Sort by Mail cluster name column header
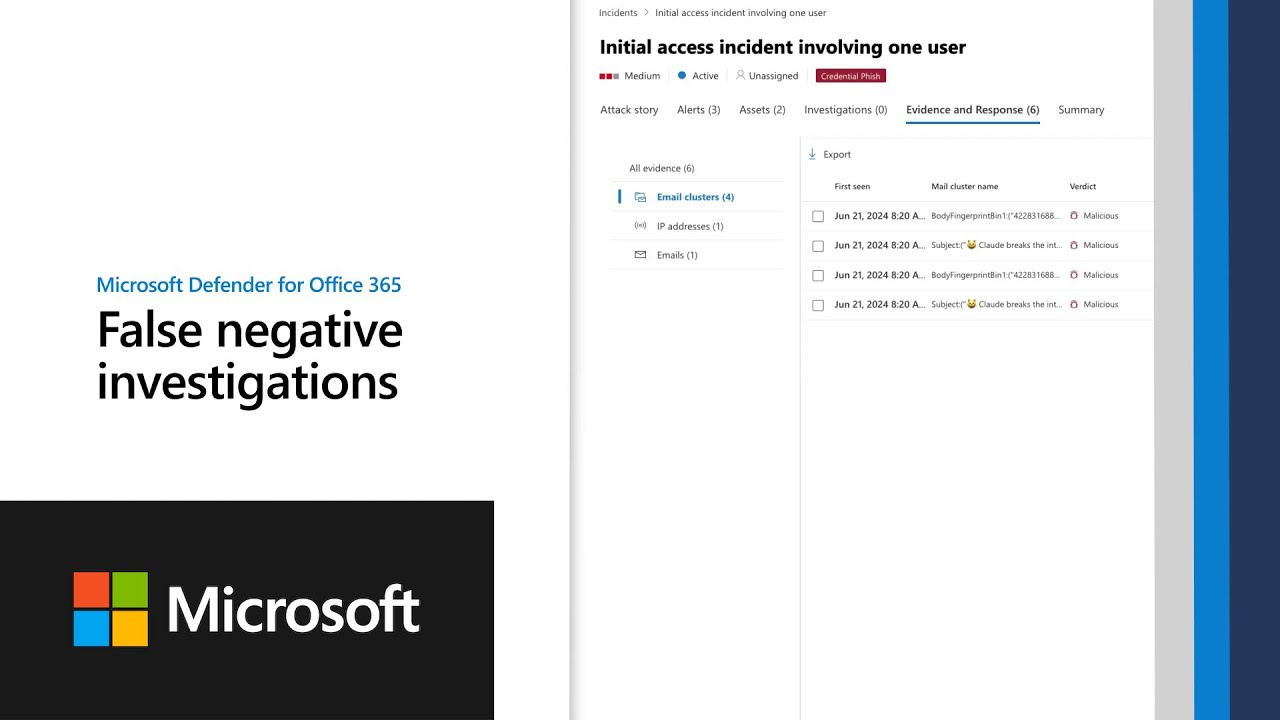Image resolution: width=1280 pixels, height=720 pixels. tap(964, 186)
